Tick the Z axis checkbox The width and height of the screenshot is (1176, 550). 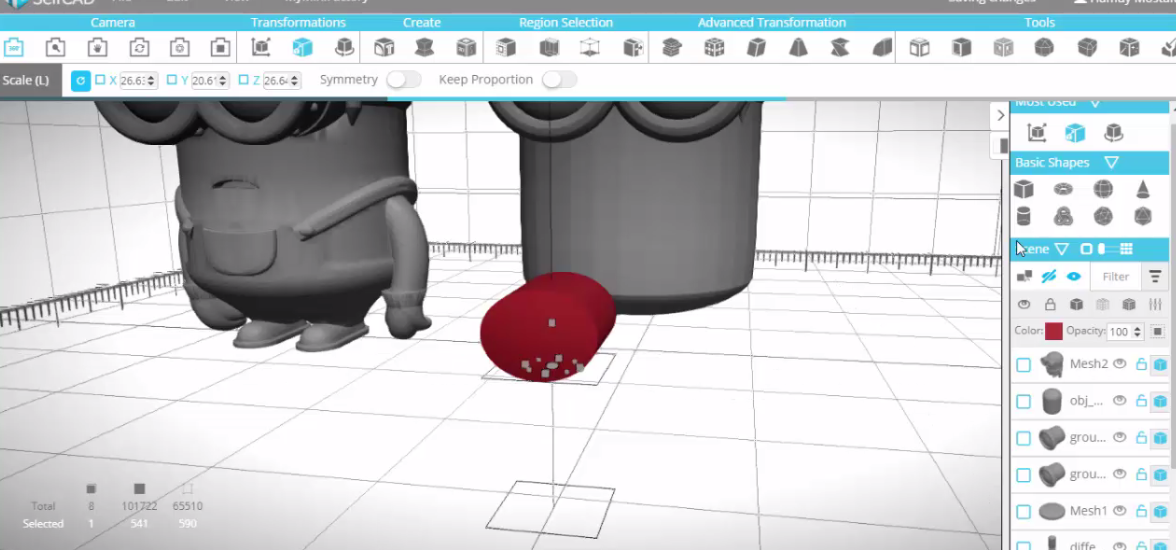[243, 80]
